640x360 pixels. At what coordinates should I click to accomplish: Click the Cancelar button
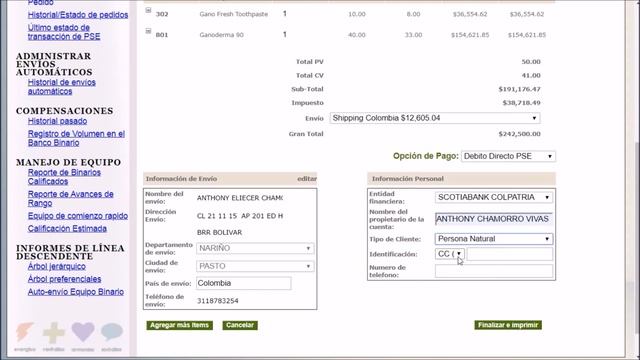click(240, 325)
